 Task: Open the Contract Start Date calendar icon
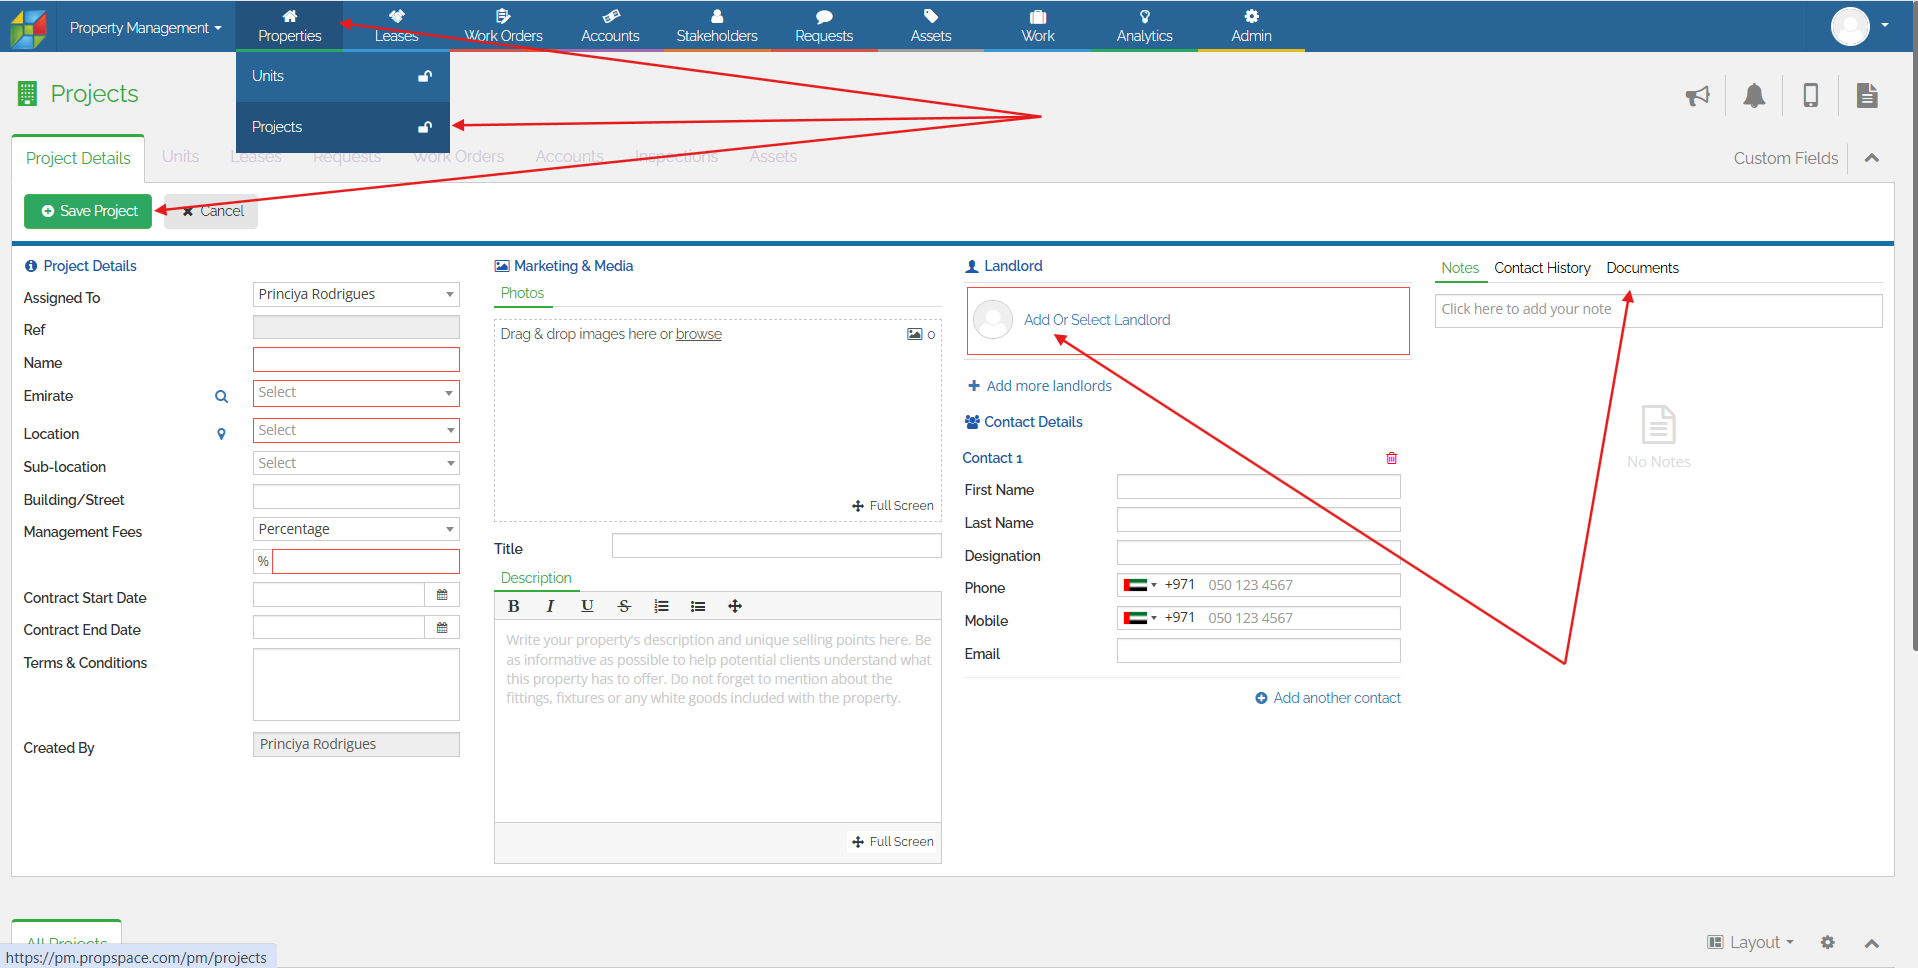tap(442, 595)
